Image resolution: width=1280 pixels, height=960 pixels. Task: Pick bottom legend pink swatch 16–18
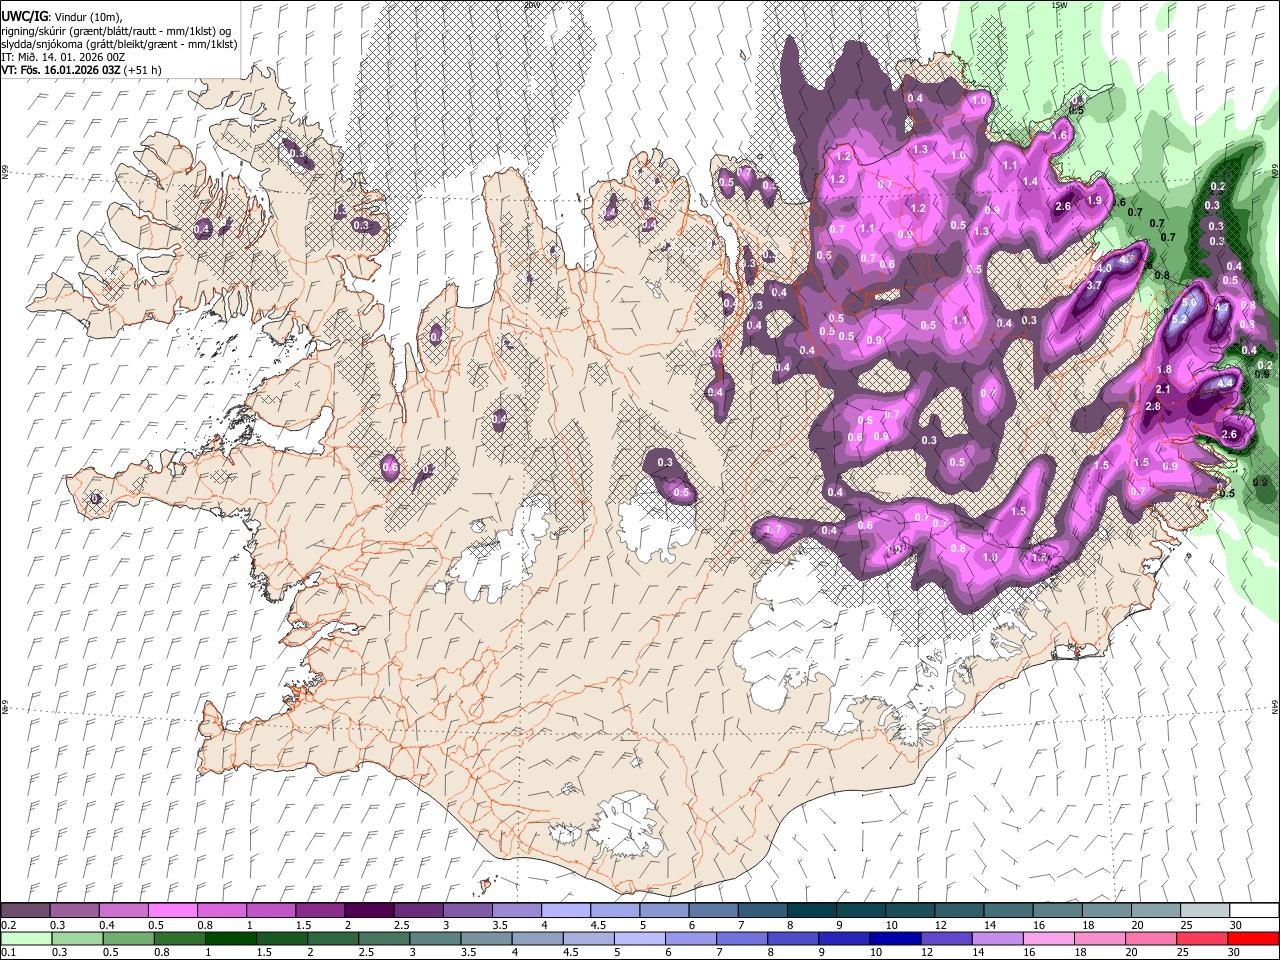coord(1049,938)
